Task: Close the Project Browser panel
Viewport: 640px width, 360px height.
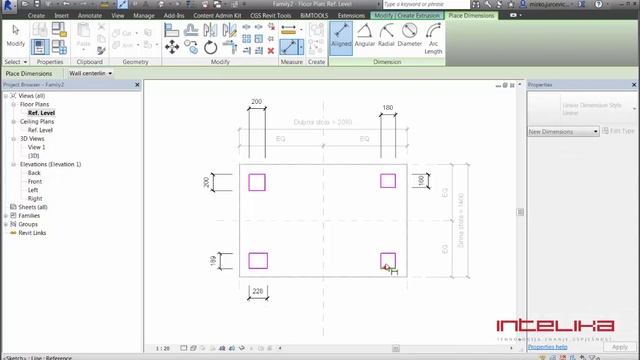Action: click(x=137, y=84)
